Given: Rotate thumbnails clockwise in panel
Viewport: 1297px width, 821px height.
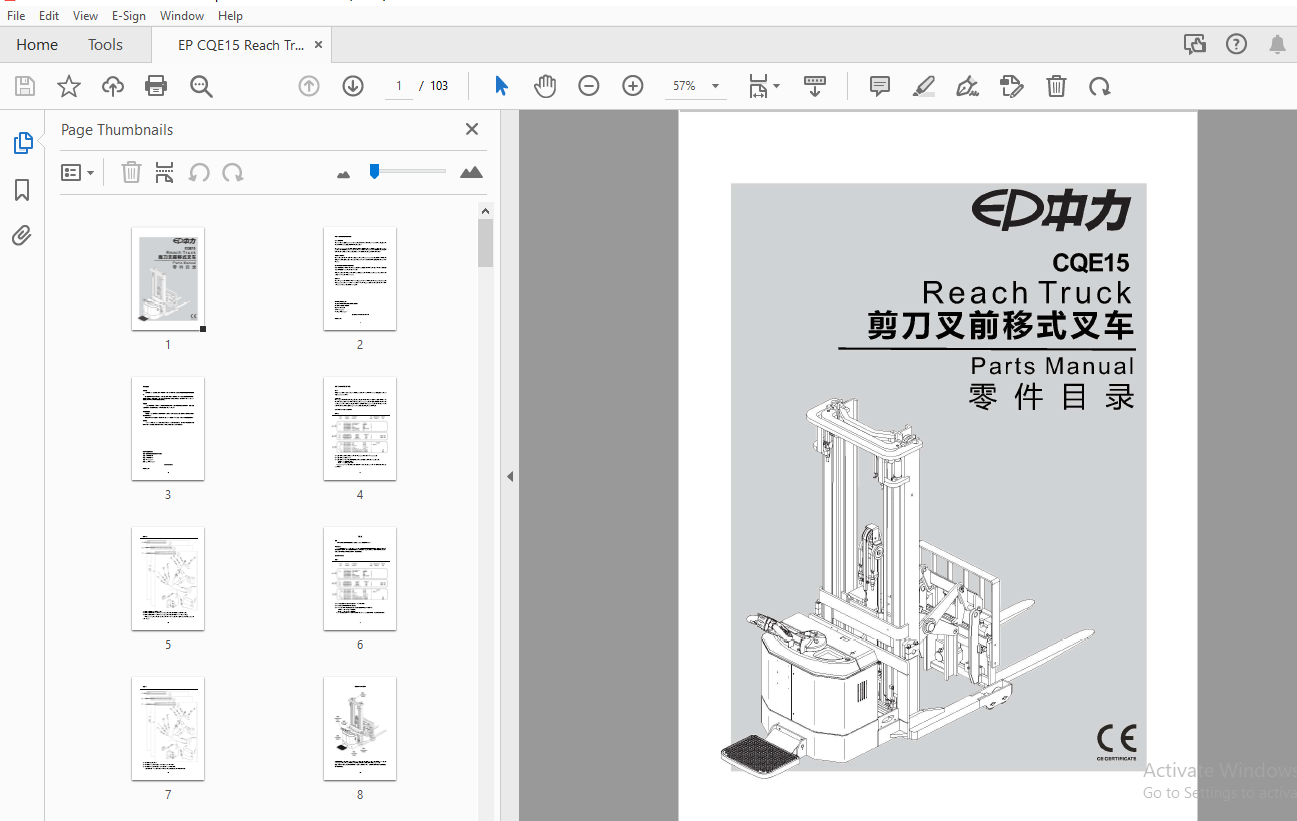Looking at the screenshot, I should click(x=233, y=173).
